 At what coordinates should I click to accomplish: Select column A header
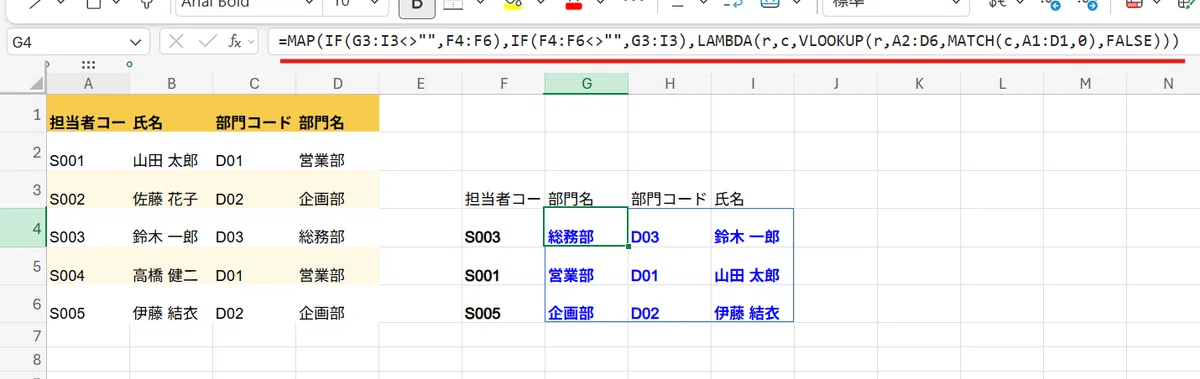pos(88,84)
